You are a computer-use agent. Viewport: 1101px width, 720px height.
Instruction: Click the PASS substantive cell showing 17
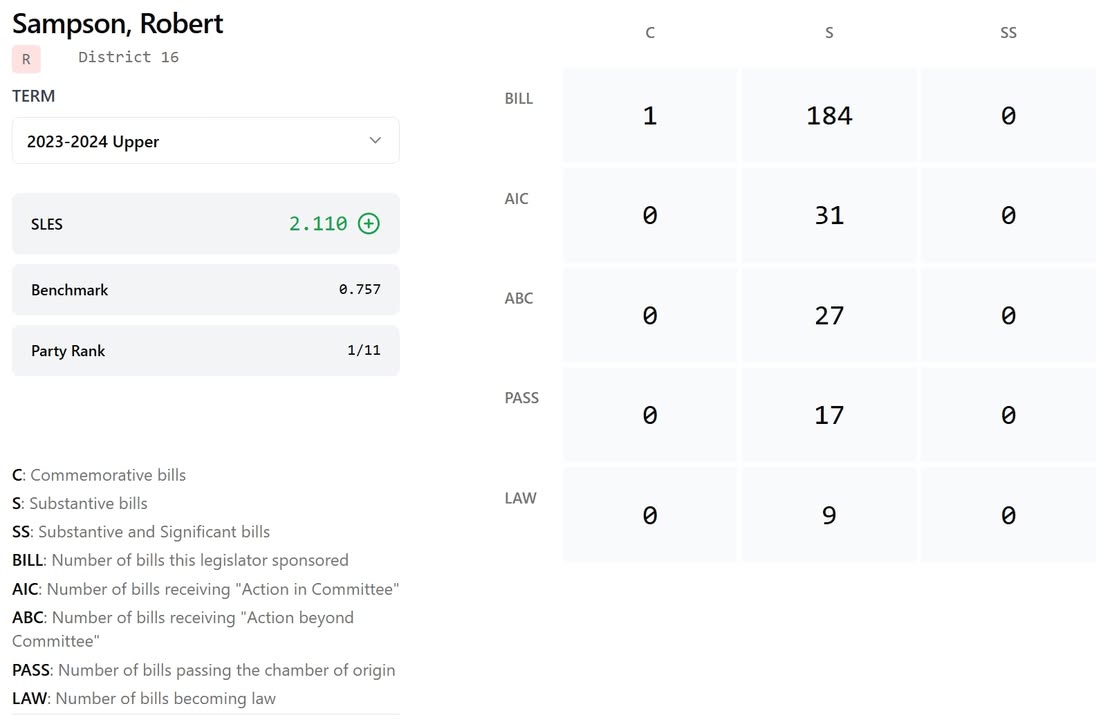click(829, 415)
